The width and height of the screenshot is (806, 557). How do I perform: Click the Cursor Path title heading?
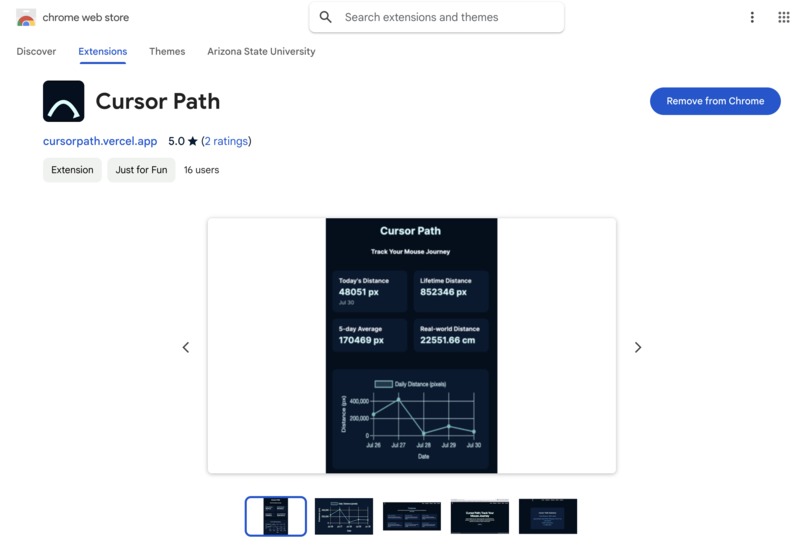click(x=158, y=101)
